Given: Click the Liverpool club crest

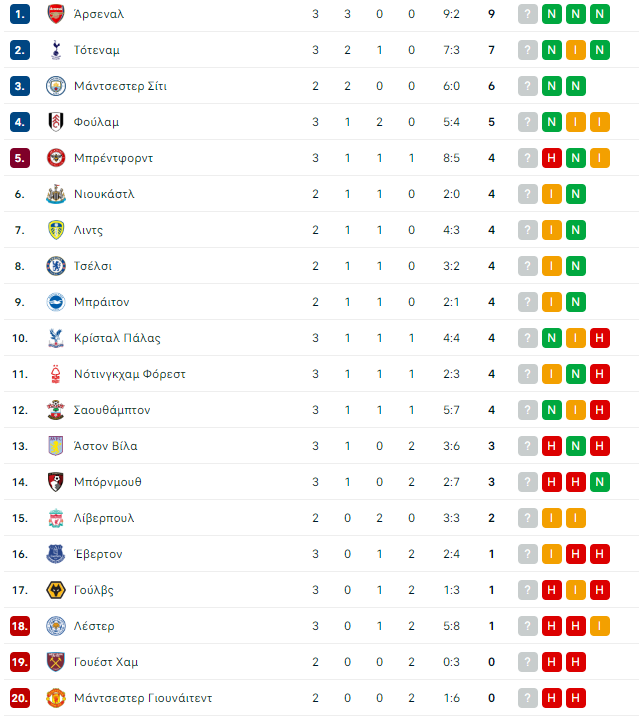Looking at the screenshot, I should [56, 518].
